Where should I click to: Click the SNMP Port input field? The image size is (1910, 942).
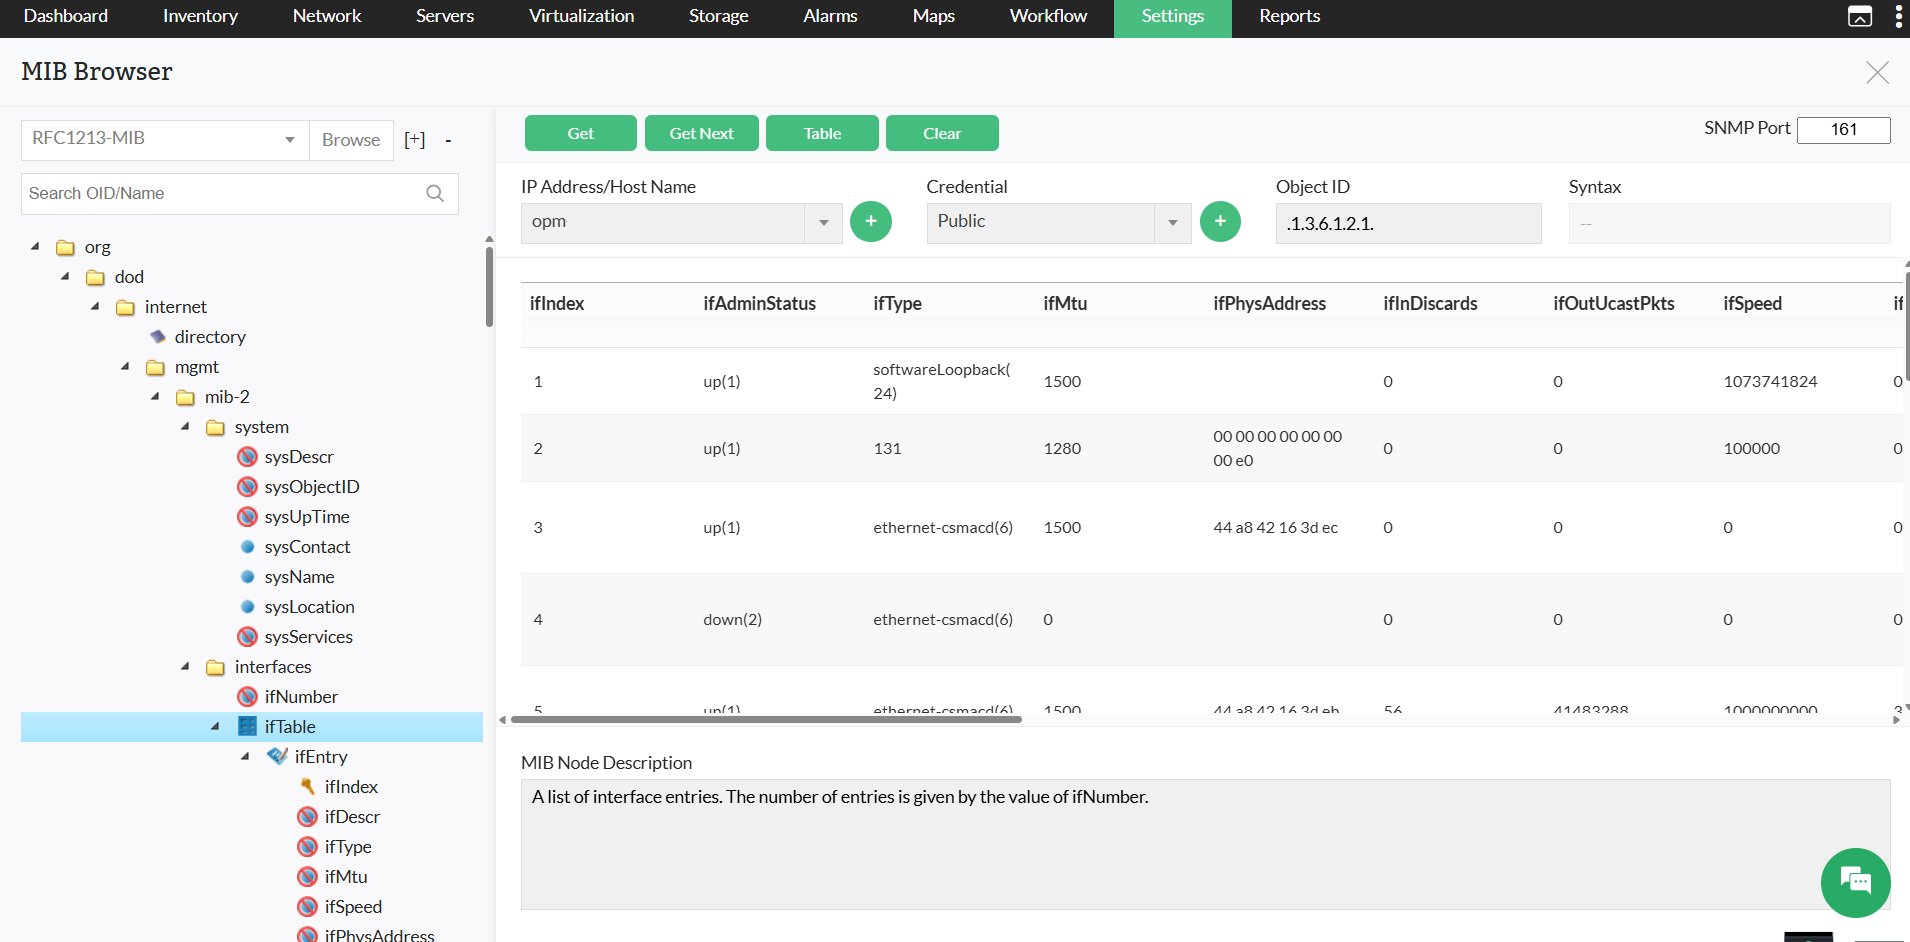1843,129
